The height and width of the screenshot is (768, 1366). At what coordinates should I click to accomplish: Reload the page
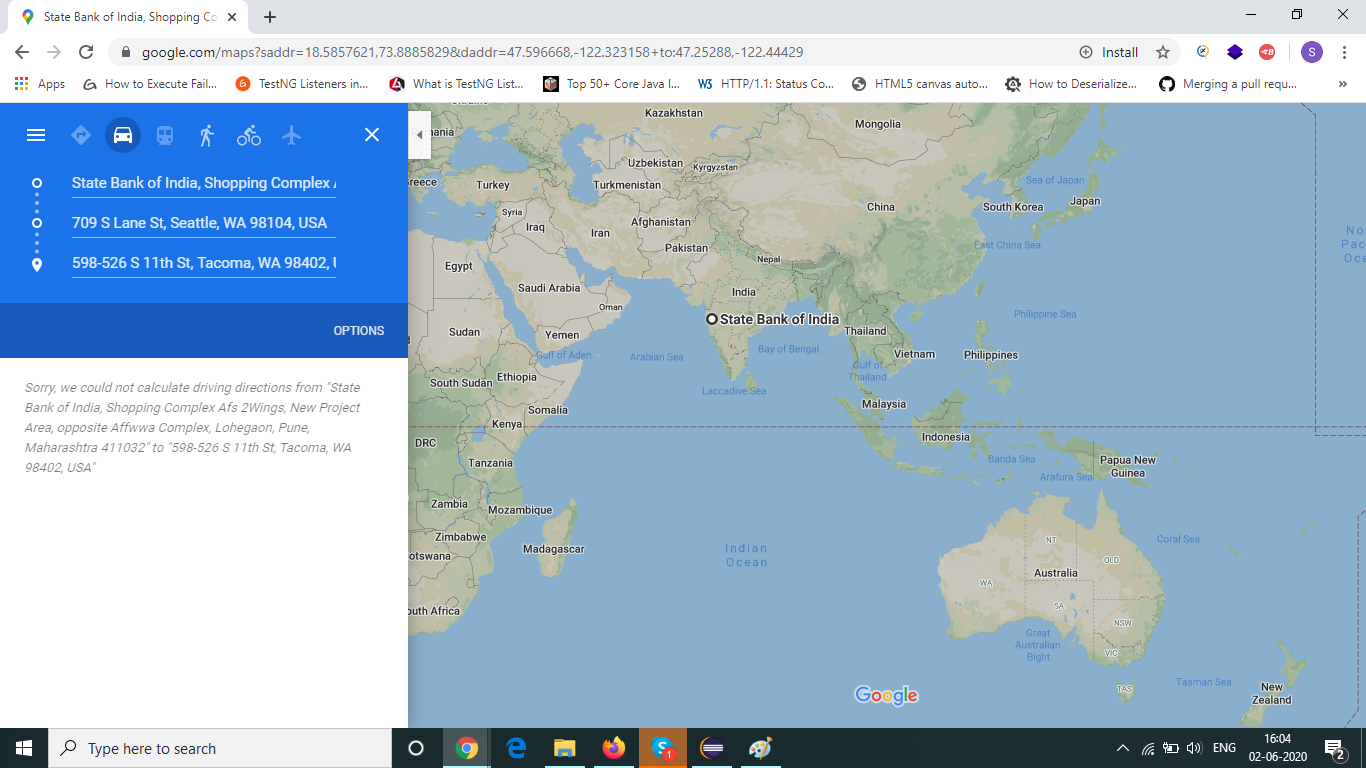(x=86, y=52)
